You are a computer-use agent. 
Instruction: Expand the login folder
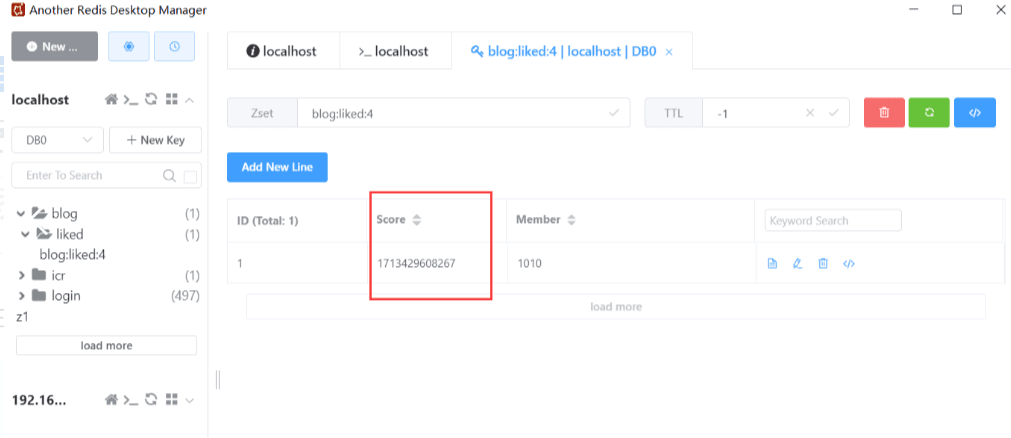[x=21, y=296]
